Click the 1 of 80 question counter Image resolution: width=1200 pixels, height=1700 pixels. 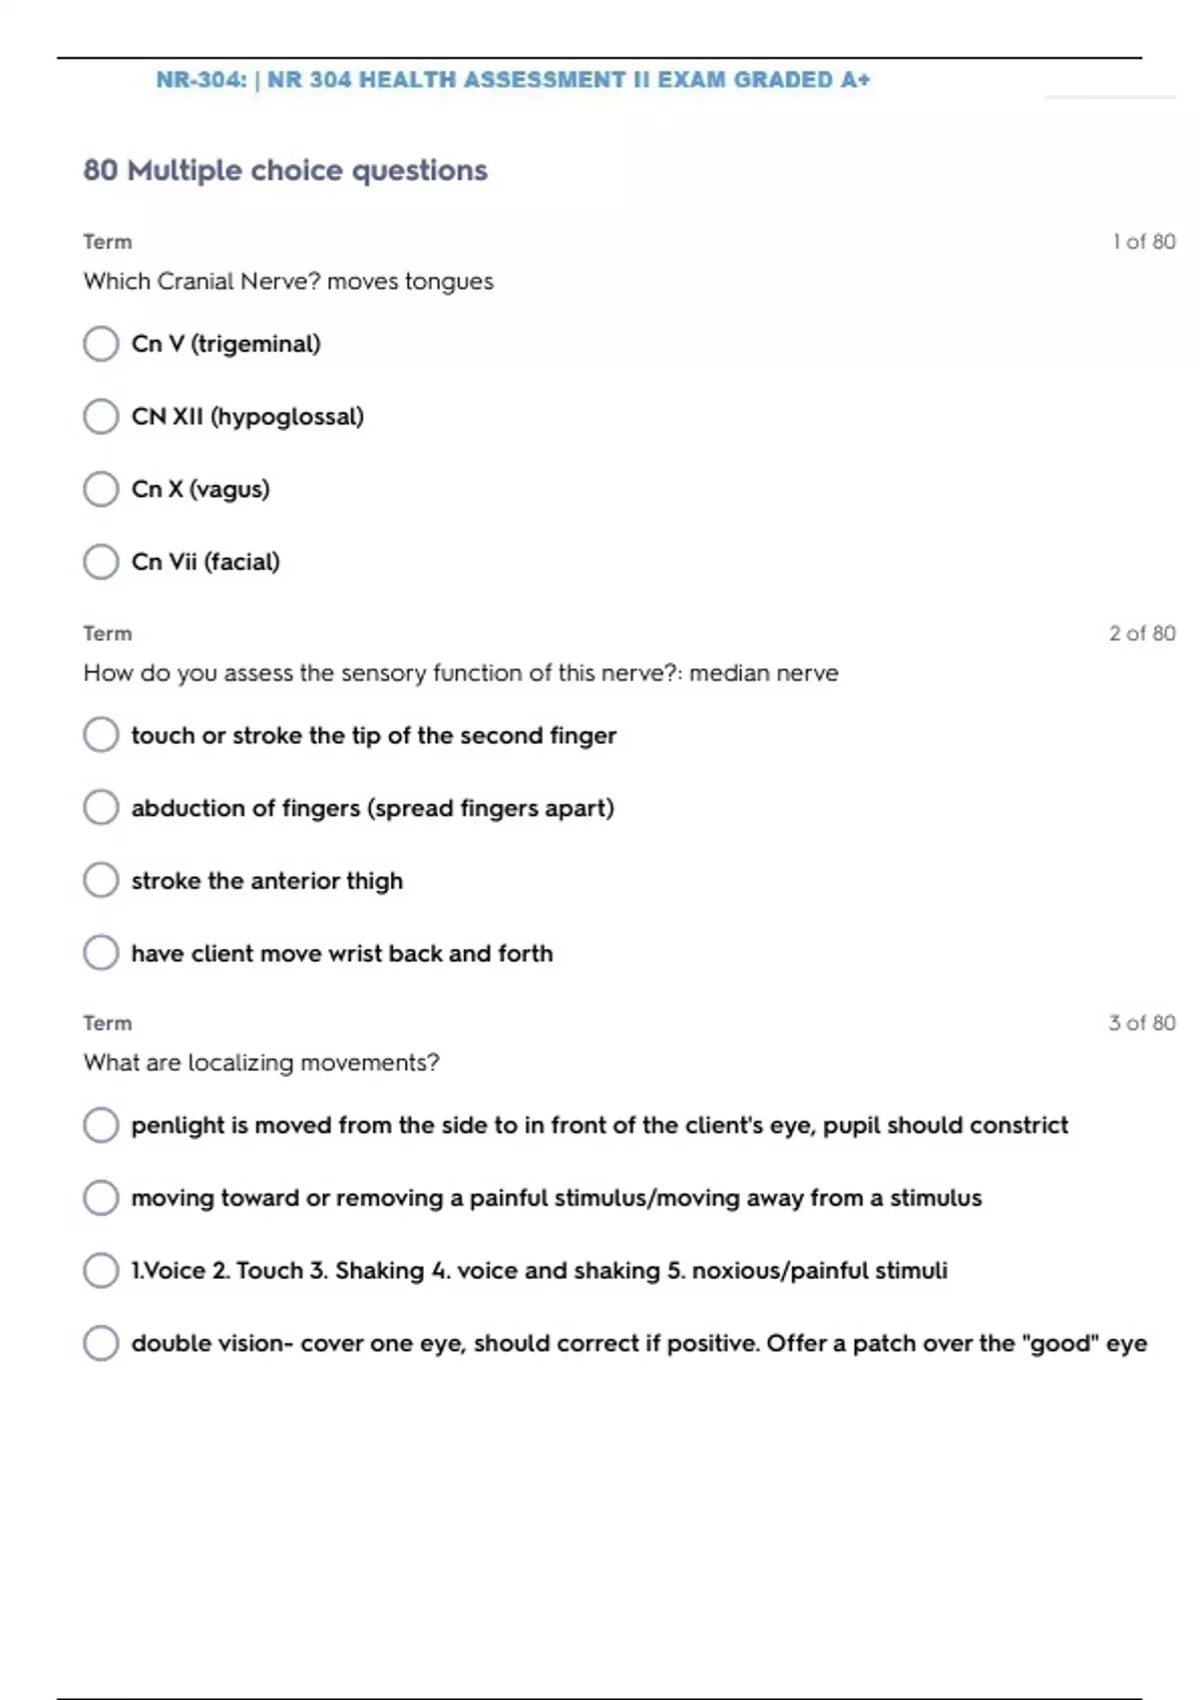pos(1143,242)
